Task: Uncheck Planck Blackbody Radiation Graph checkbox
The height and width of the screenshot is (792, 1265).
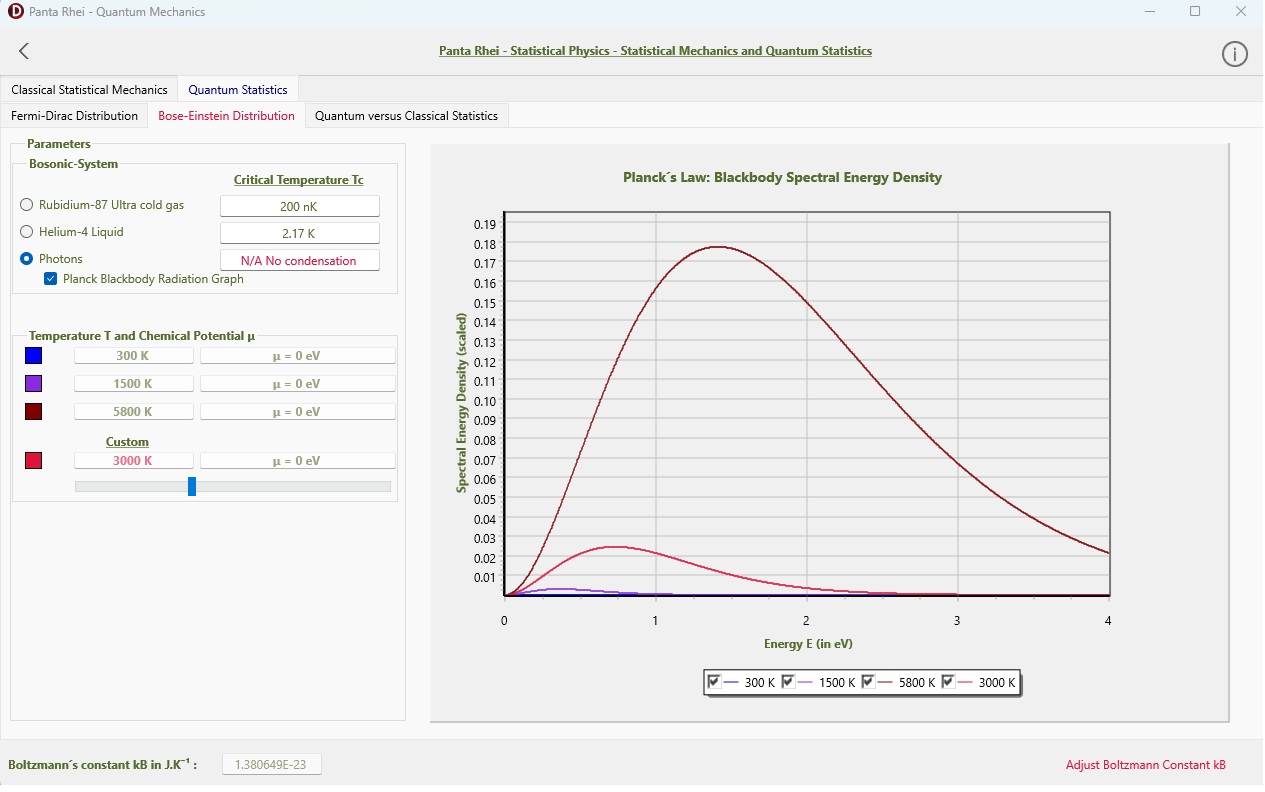Action: pyautogui.click(x=51, y=279)
